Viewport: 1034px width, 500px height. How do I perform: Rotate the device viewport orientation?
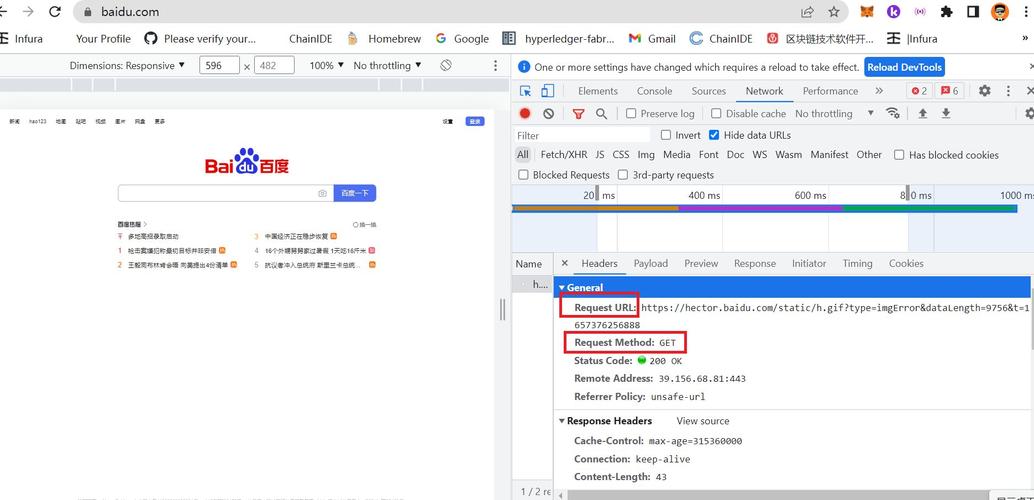pyautogui.click(x=446, y=65)
